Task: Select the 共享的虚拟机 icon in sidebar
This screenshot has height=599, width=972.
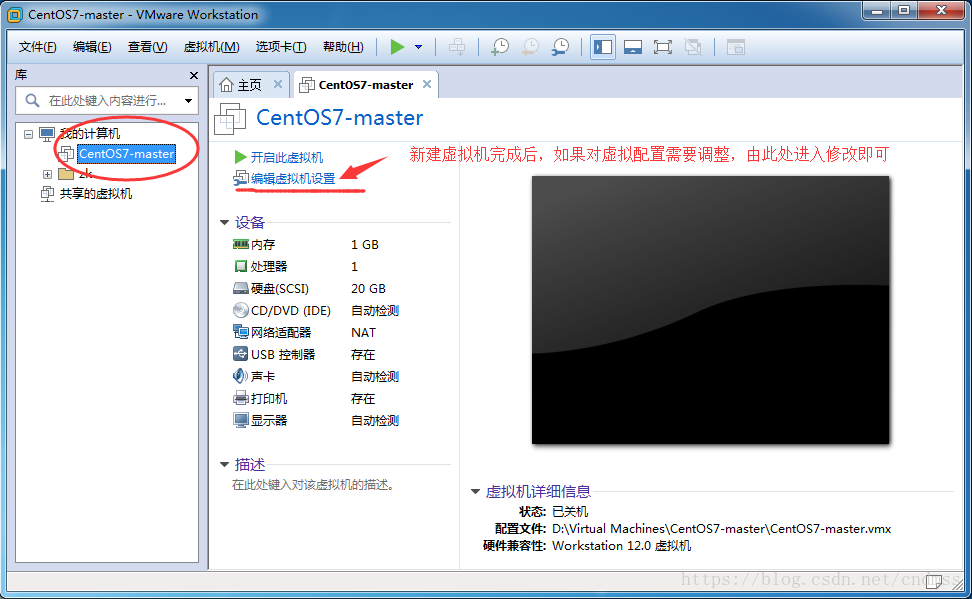Action: (48, 193)
